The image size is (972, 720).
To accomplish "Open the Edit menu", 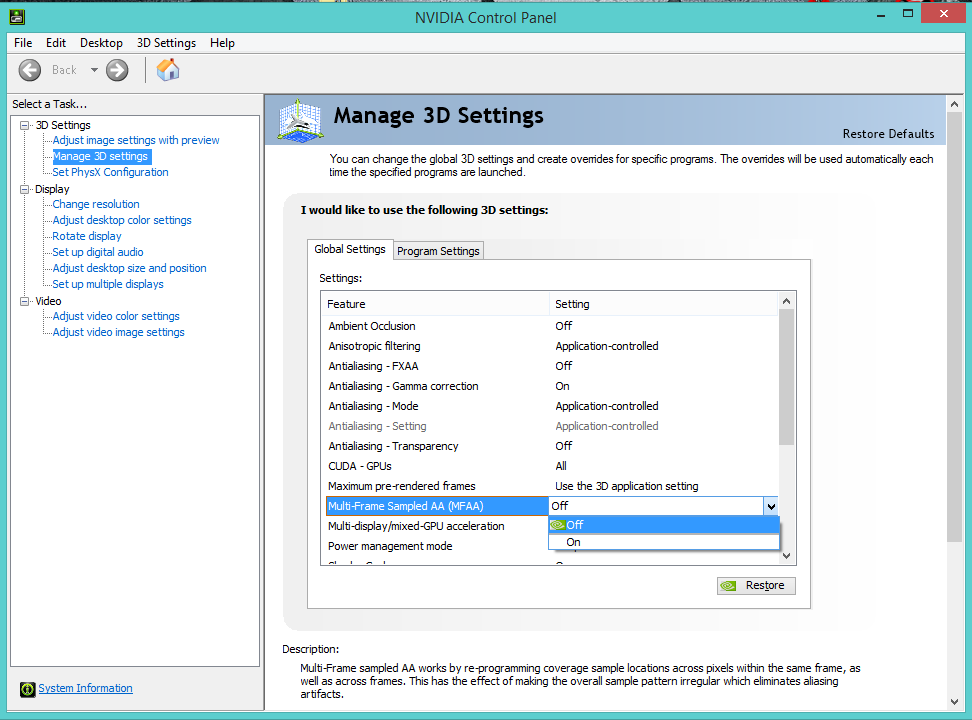I will 56,43.
